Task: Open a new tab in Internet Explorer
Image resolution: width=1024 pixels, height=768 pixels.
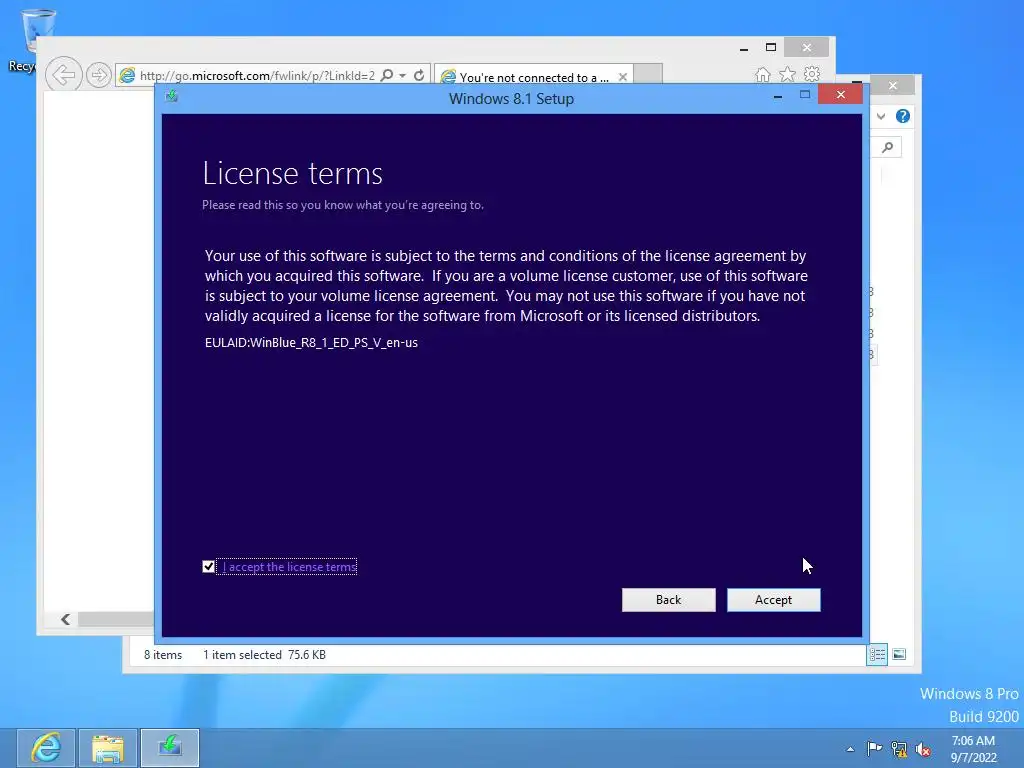Action: pyautogui.click(x=648, y=74)
